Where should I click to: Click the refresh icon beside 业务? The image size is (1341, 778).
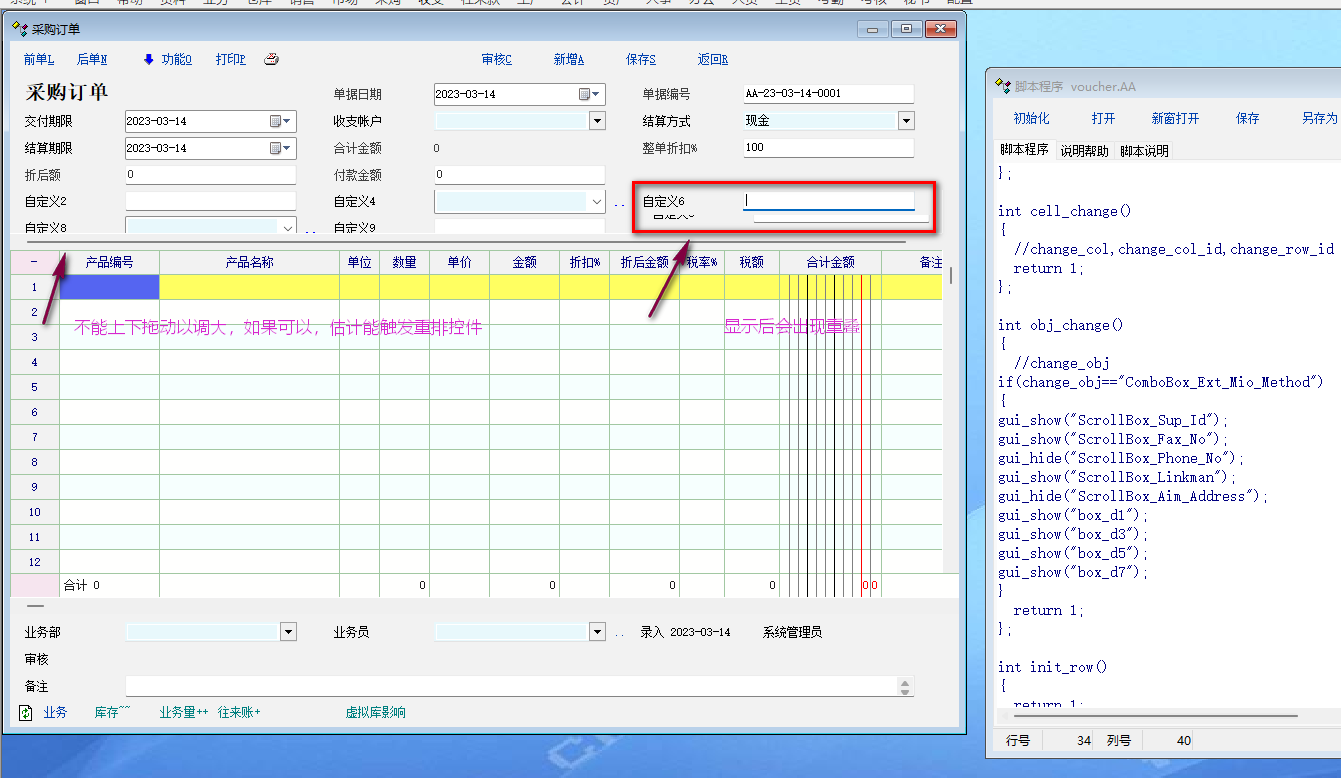tap(26, 713)
